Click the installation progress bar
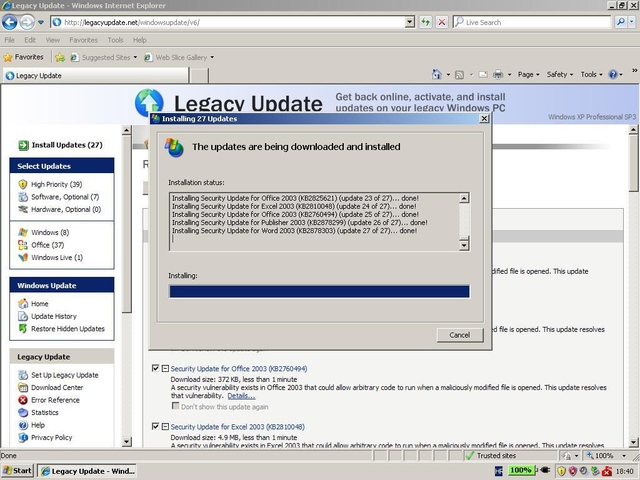 point(319,292)
